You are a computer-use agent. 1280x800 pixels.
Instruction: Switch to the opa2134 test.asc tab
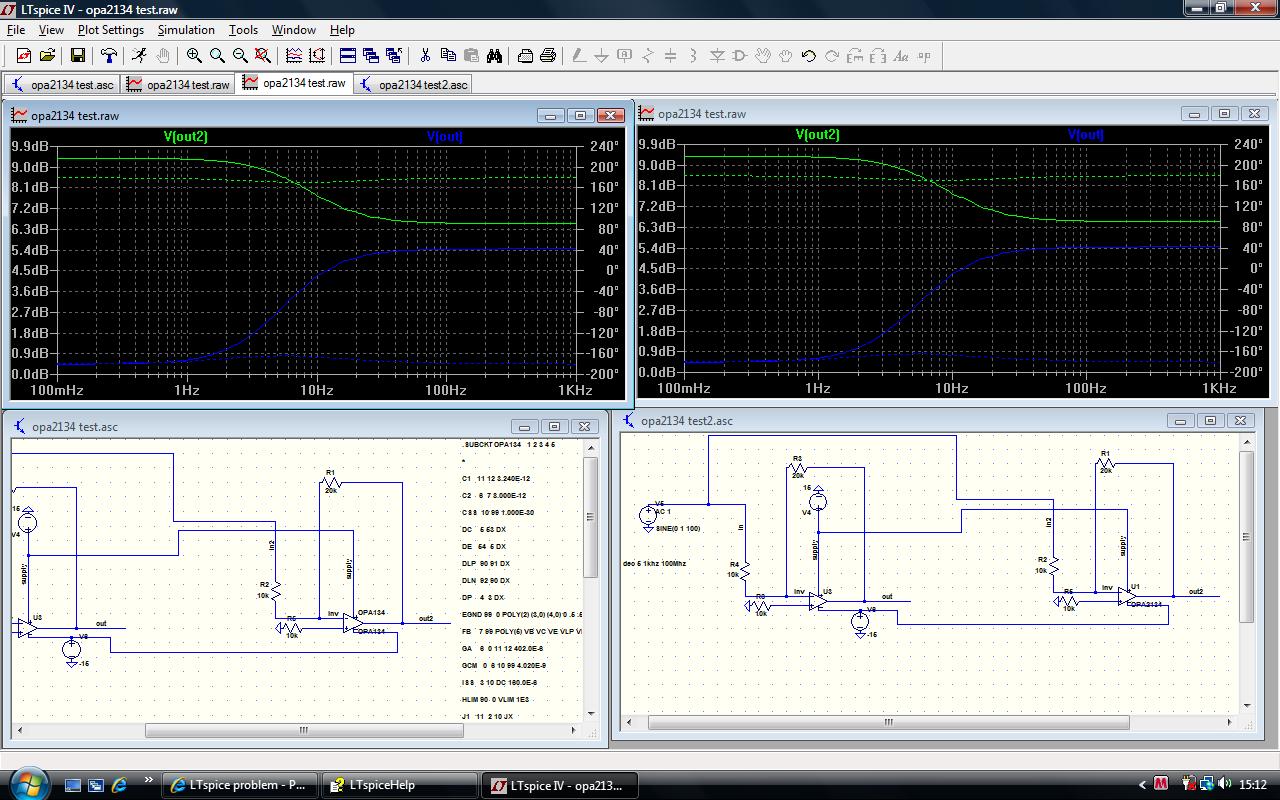point(62,85)
